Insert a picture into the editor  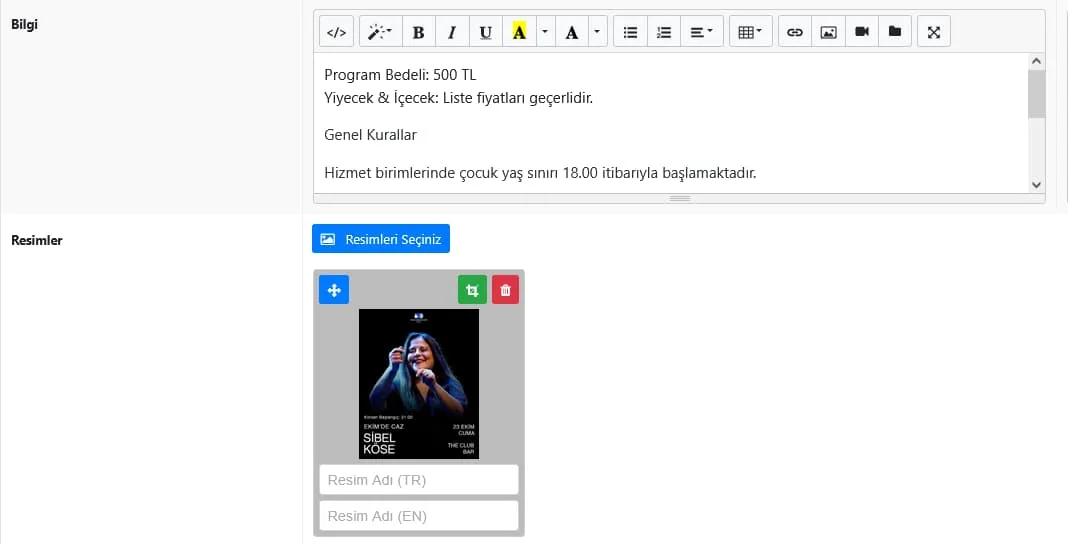click(x=828, y=32)
